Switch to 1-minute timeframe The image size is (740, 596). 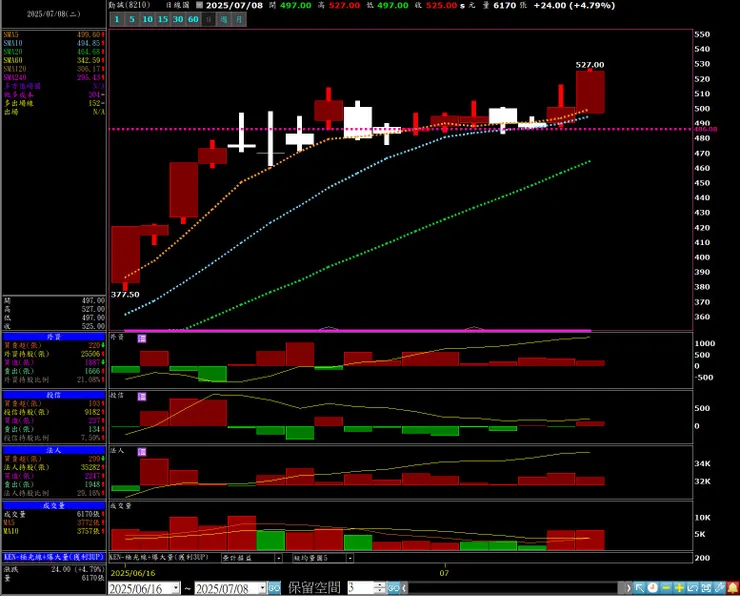pyautogui.click(x=117, y=19)
